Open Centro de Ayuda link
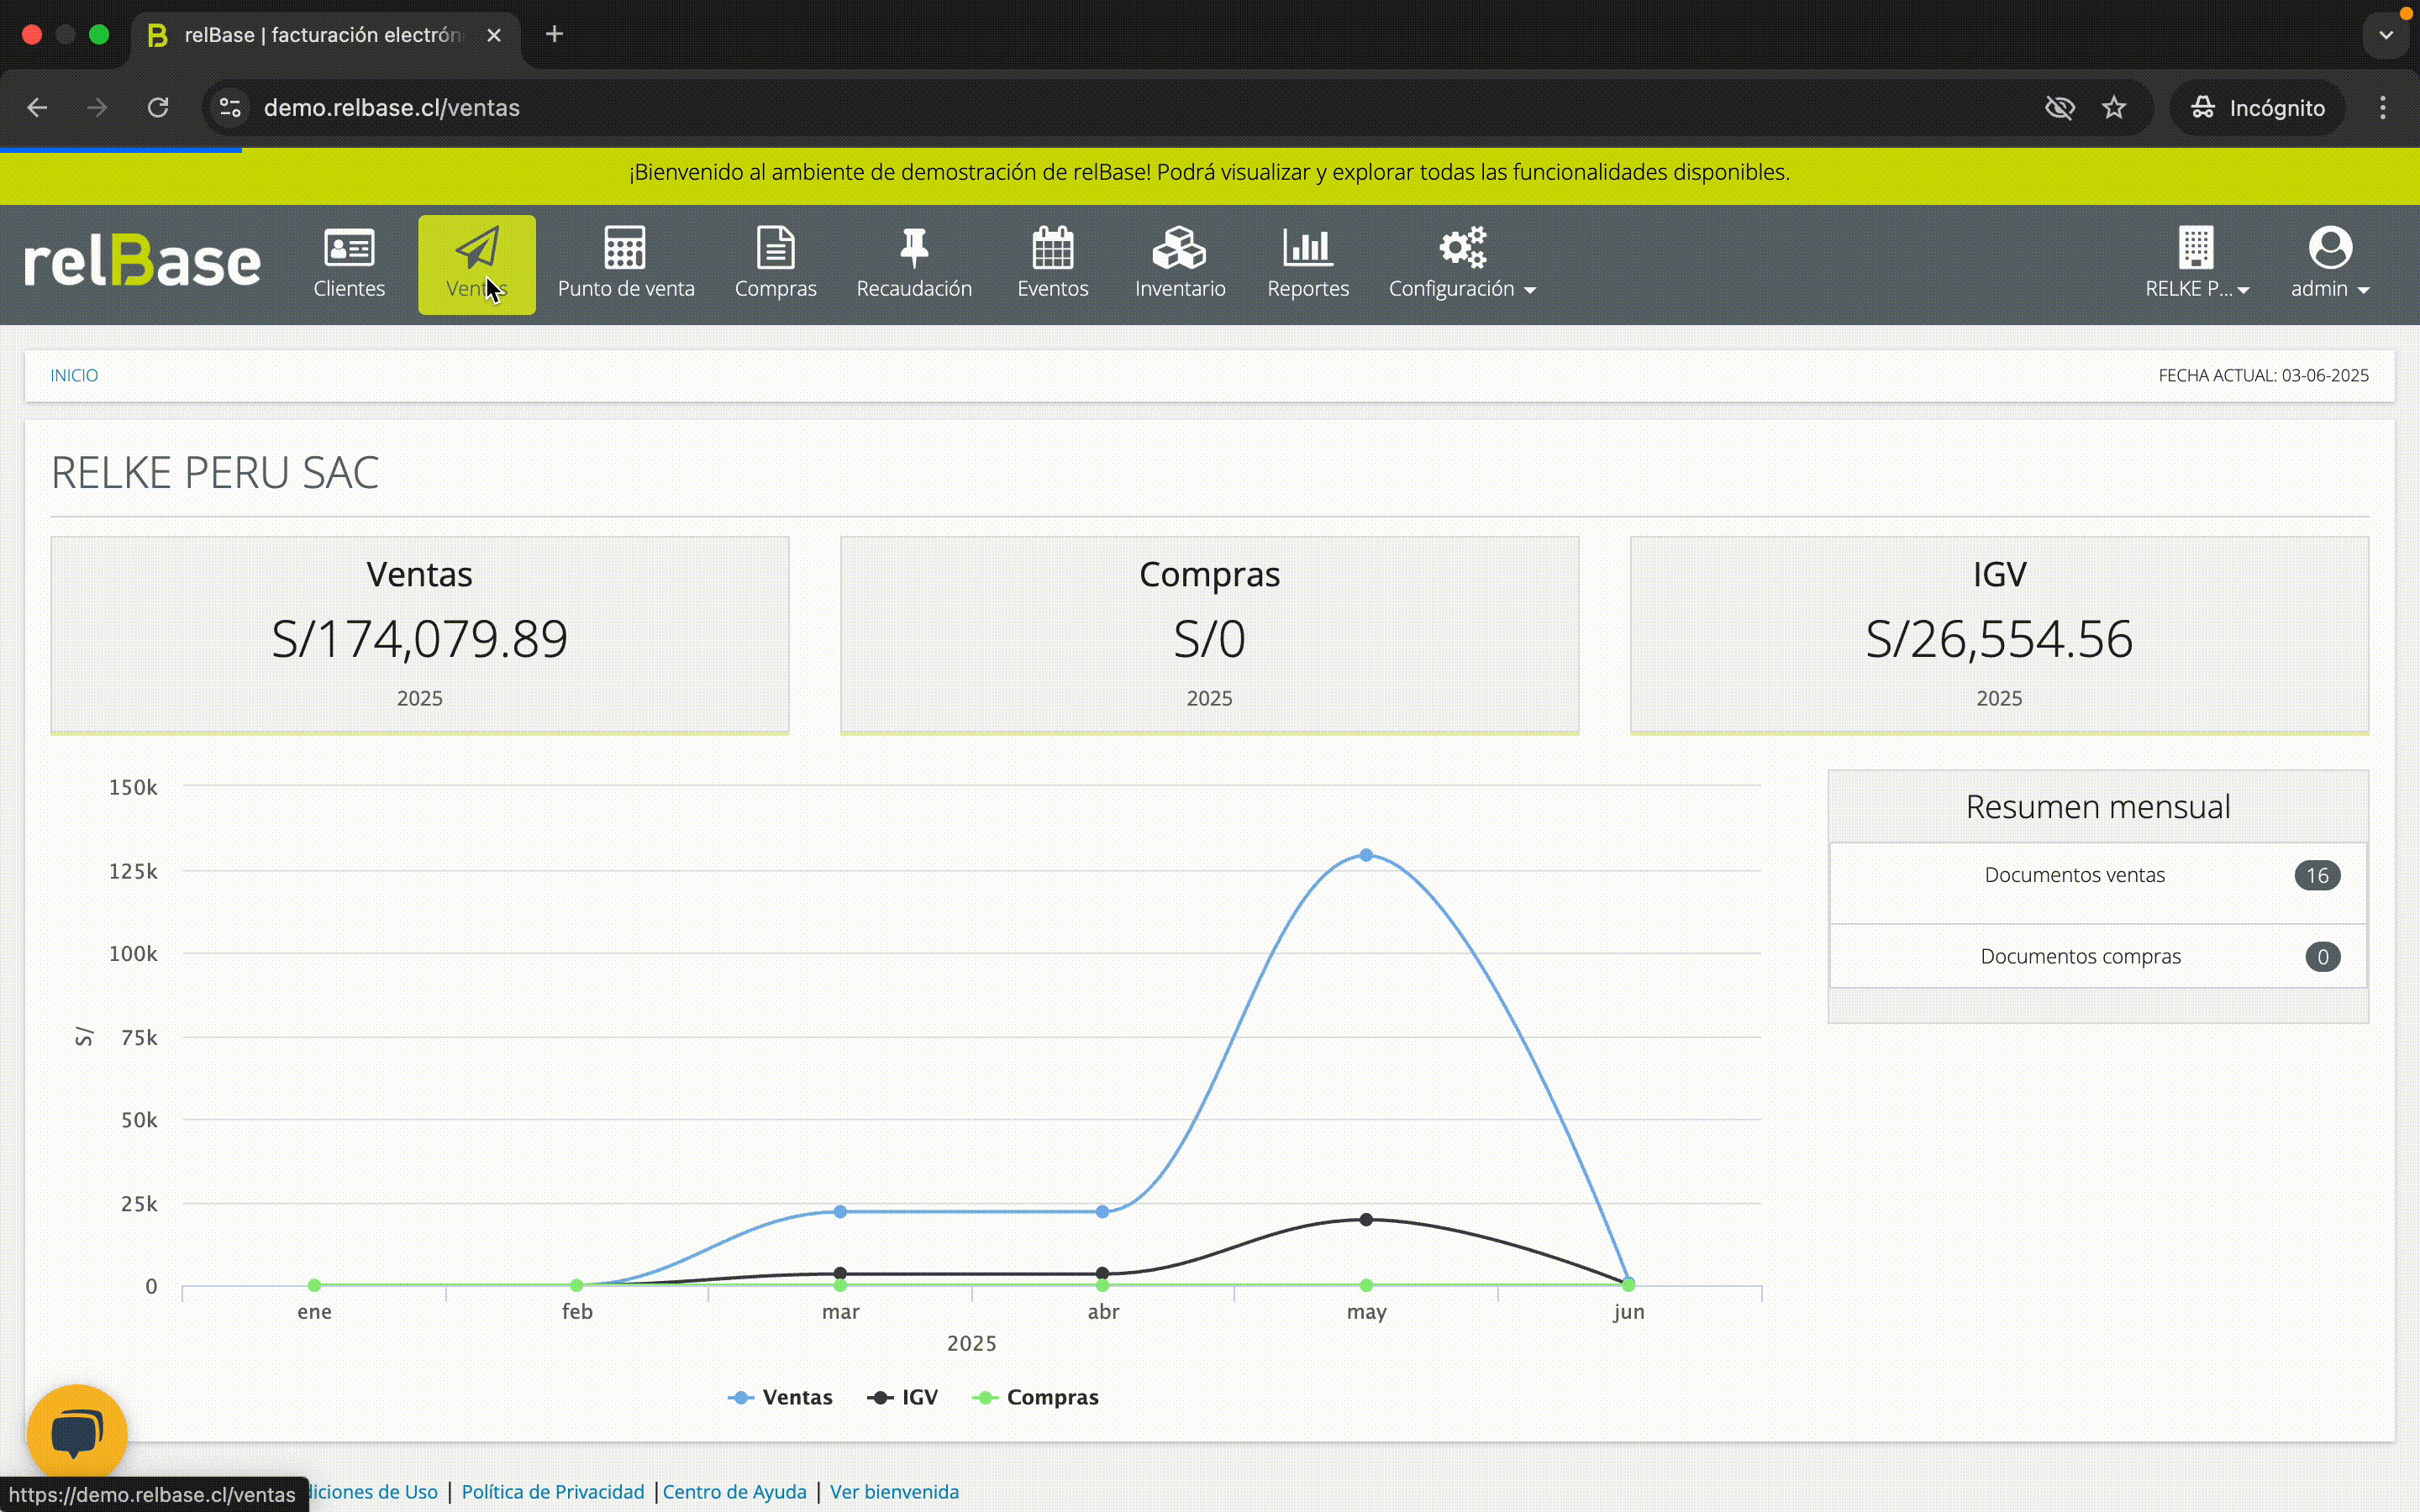2420x1512 pixels. pyautogui.click(x=734, y=1491)
